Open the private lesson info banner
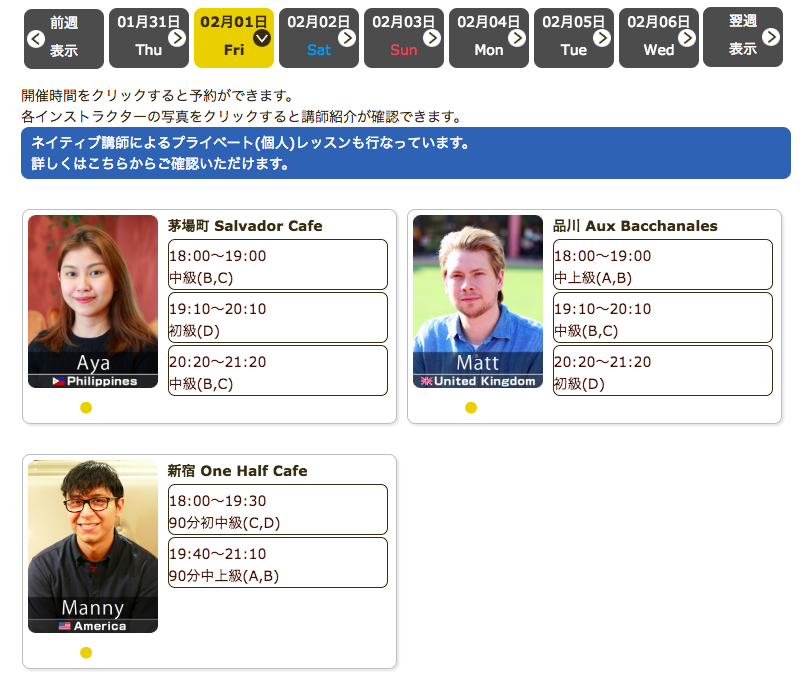The height and width of the screenshot is (694, 804). click(405, 154)
